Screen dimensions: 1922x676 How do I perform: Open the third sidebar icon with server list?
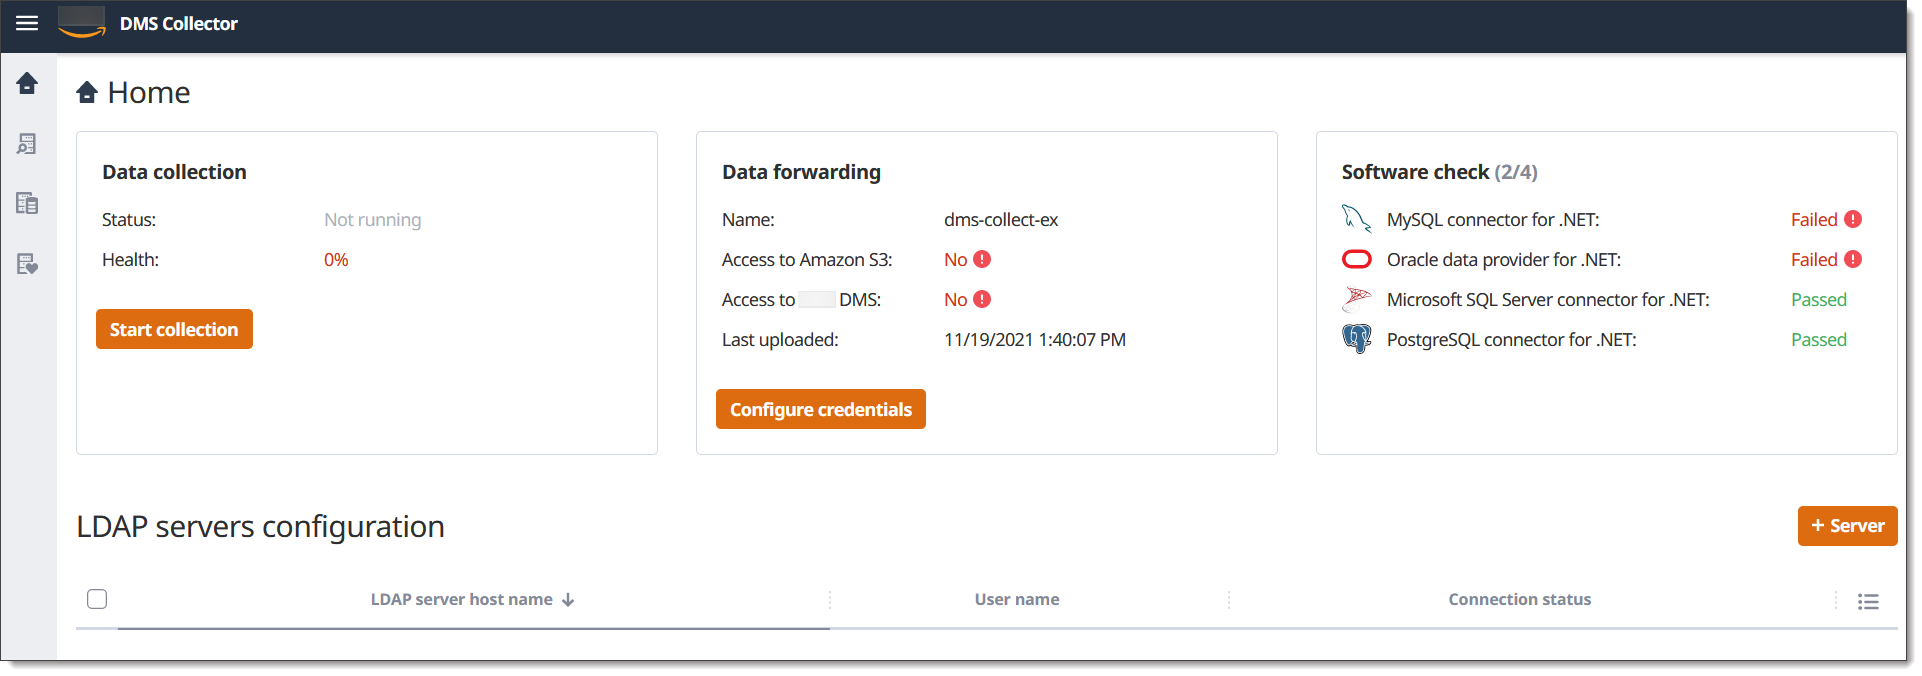(27, 204)
